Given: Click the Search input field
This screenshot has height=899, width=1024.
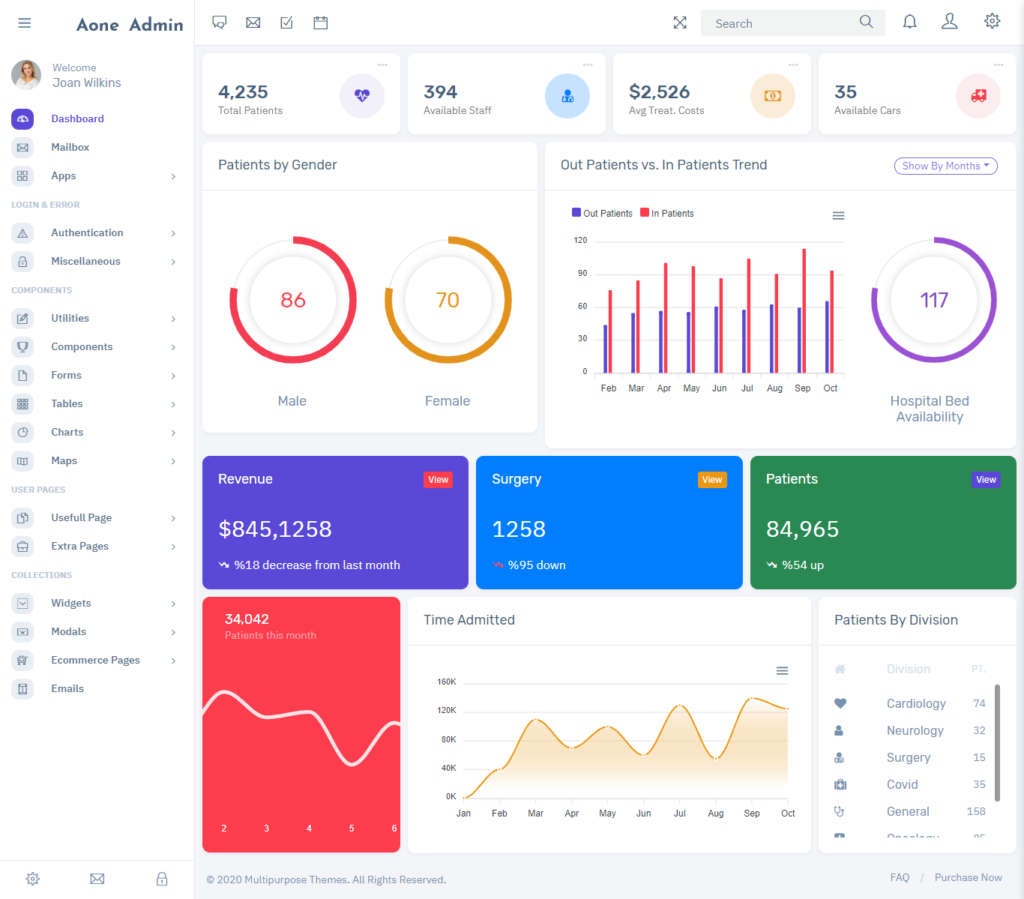Looking at the screenshot, I should tap(793, 22).
